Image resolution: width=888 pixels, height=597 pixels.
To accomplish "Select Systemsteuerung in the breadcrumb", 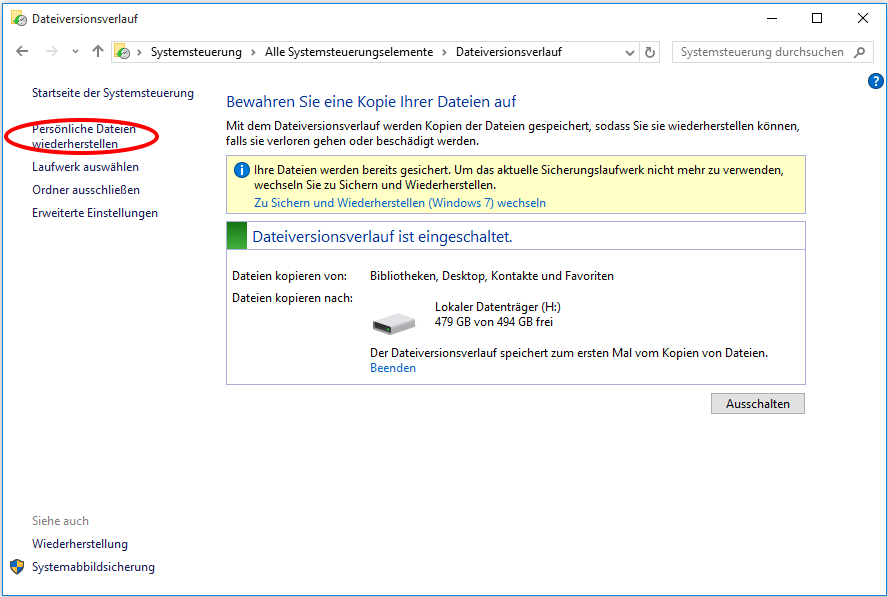I will click(x=196, y=52).
